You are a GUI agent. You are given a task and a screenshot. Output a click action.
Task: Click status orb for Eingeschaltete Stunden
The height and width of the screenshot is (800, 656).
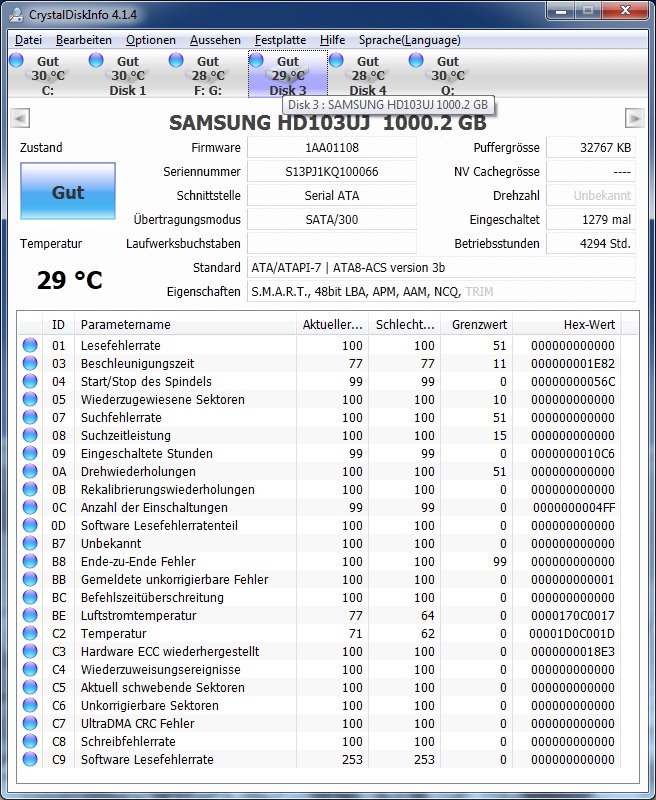point(30,453)
